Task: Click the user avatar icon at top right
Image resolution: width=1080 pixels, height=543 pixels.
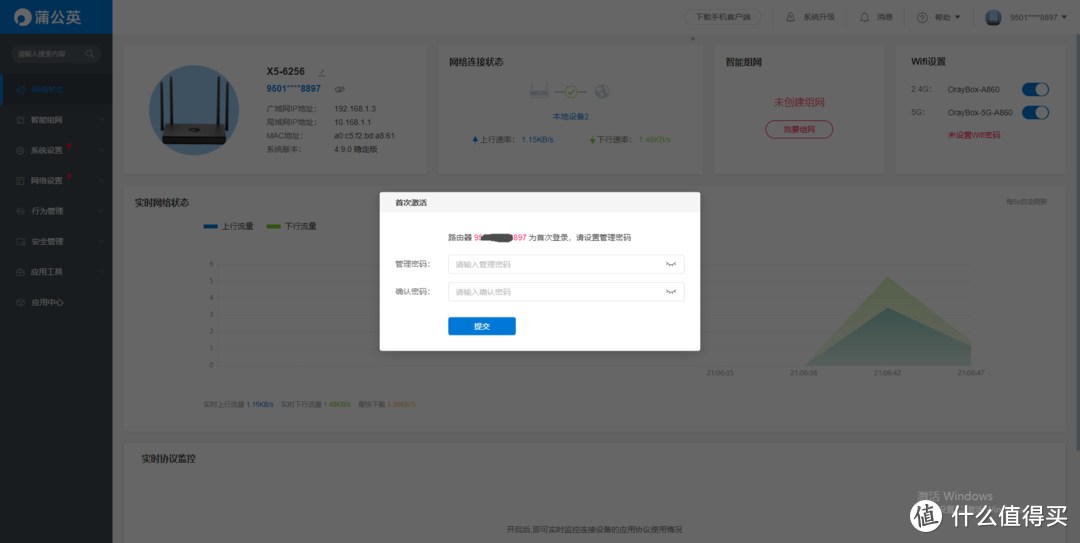Action: (x=993, y=17)
